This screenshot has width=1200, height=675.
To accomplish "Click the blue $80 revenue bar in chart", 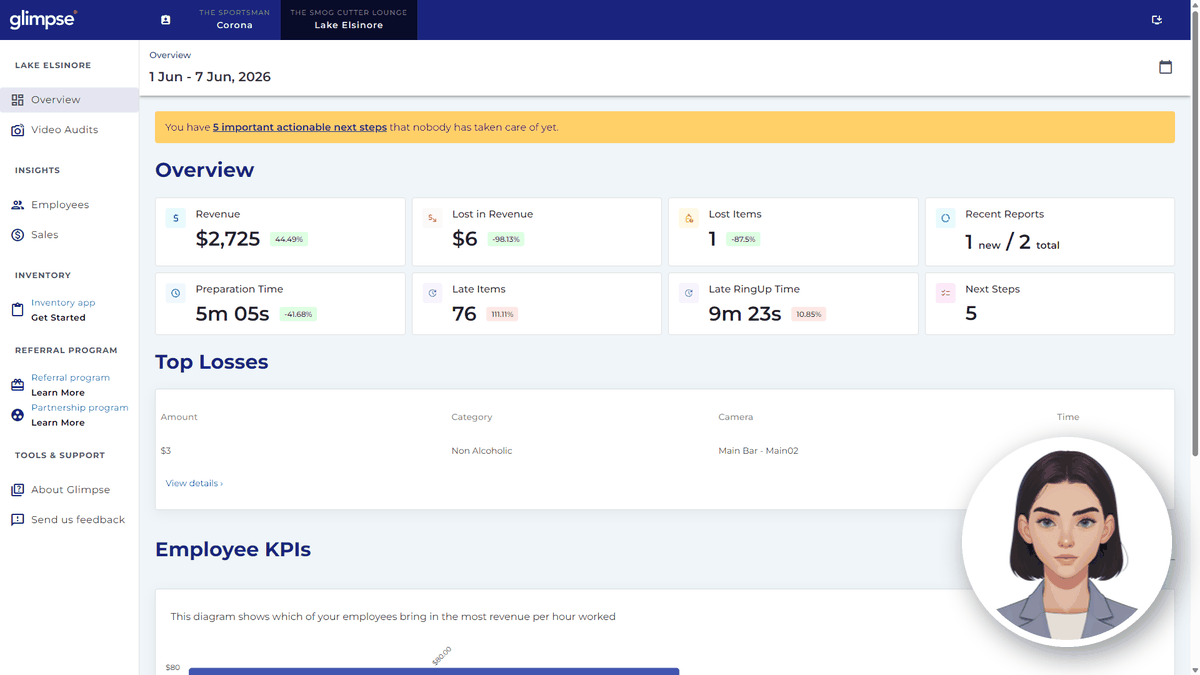I will [434, 671].
